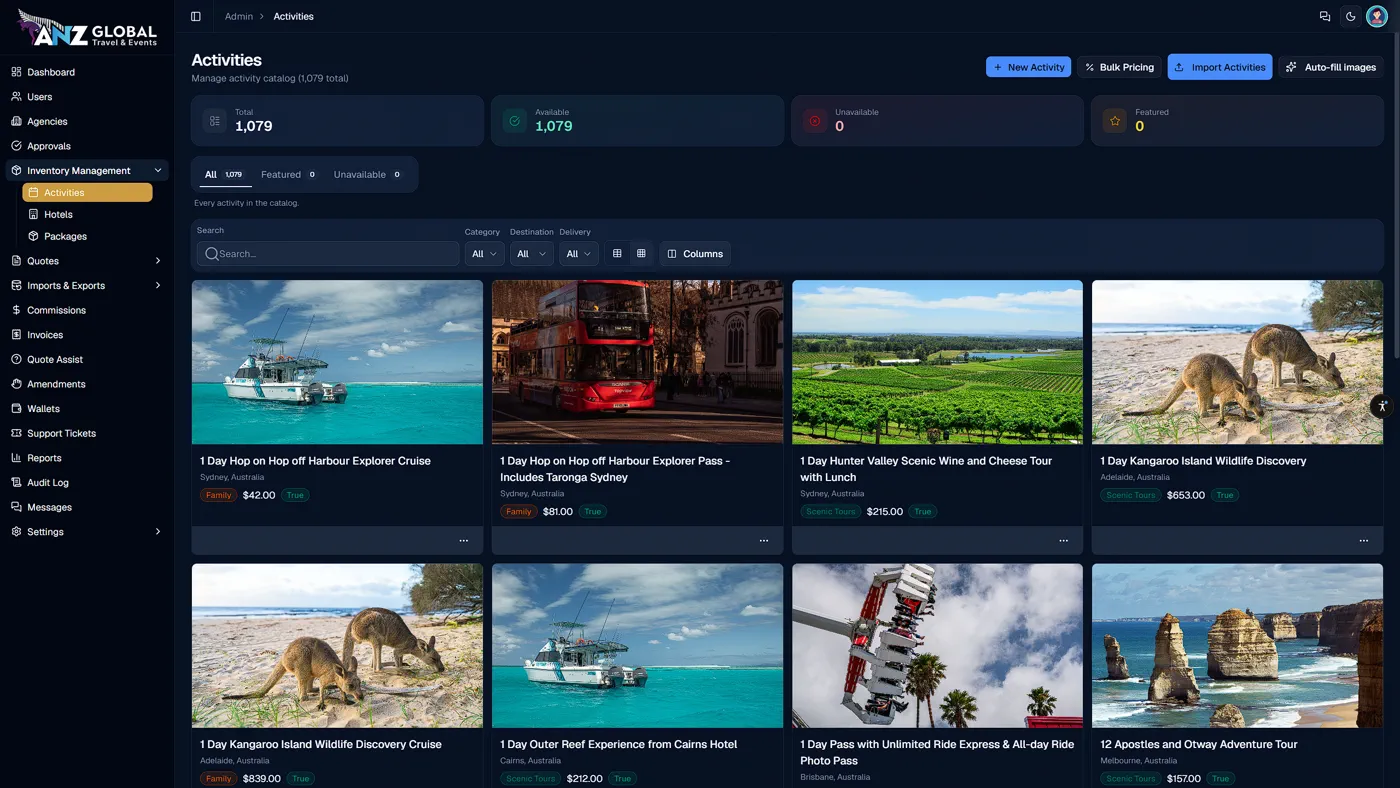1400x788 pixels.
Task: Open the Columns selector
Action: 695,254
